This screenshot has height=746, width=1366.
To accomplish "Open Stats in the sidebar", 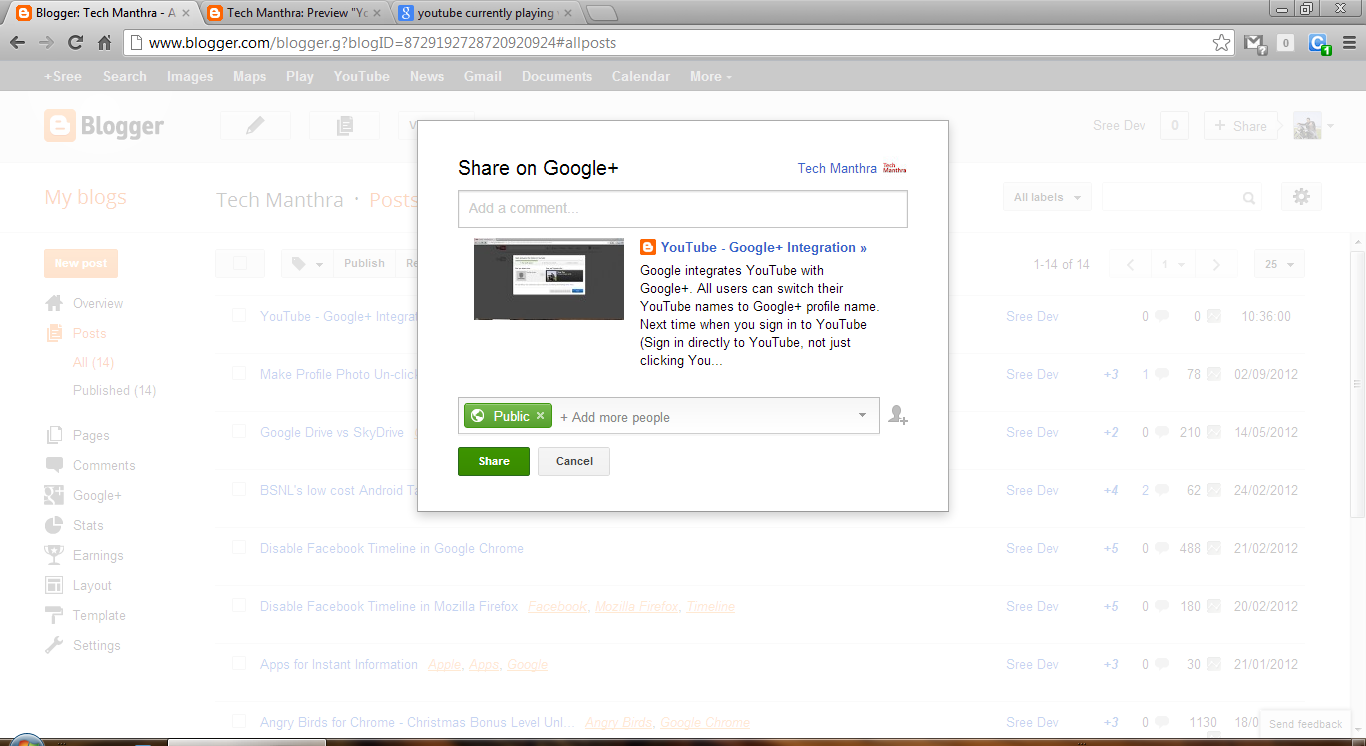I will tap(88, 525).
